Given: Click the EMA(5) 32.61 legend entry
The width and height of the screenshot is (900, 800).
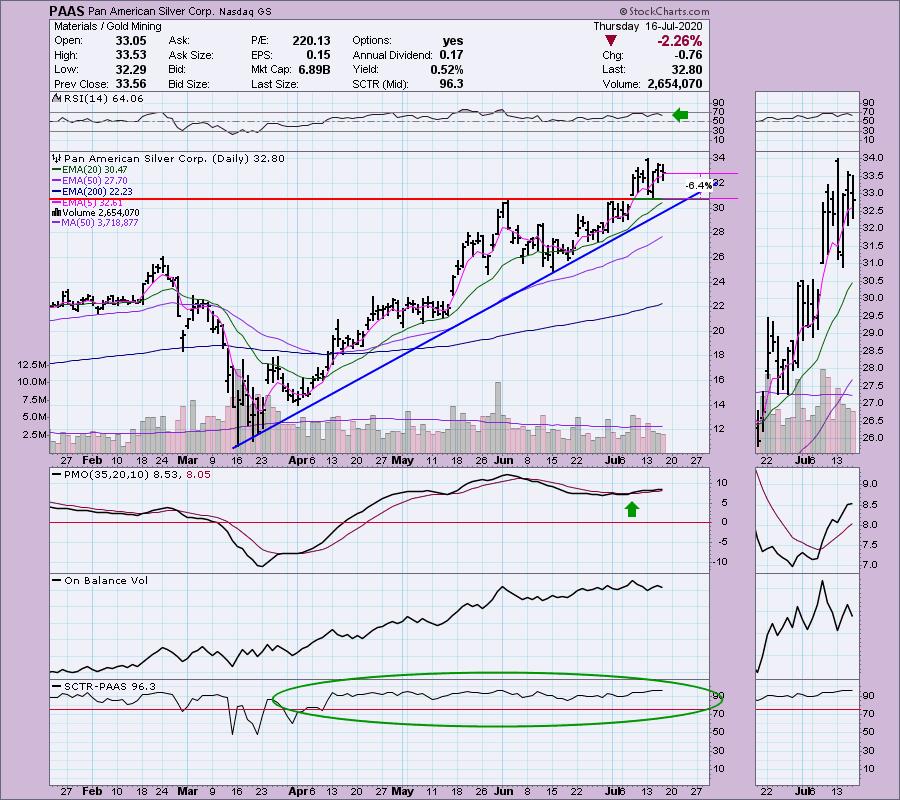Looking at the screenshot, I should [x=87, y=203].
